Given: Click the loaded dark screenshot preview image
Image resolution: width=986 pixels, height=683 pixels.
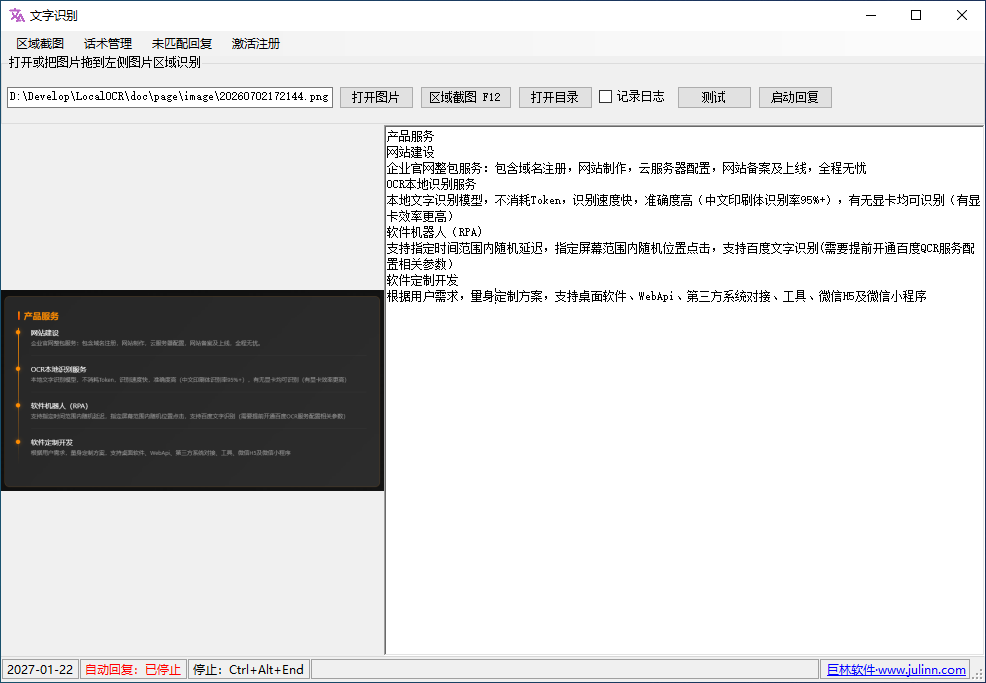Looking at the screenshot, I should tap(192, 390).
